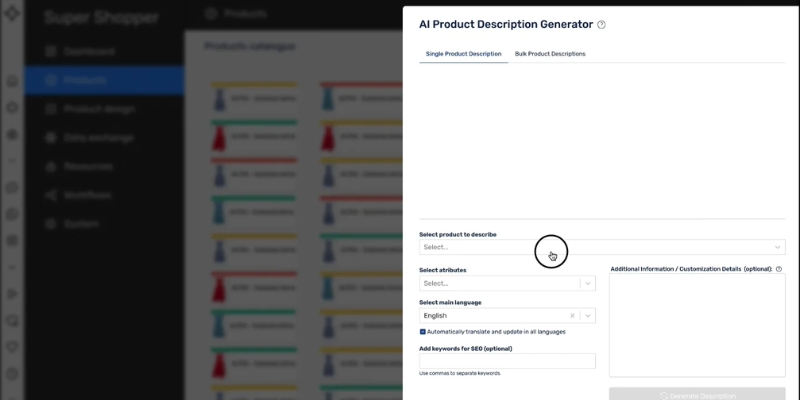
Task: Open Workflows in the sidebar
Action: pos(104,195)
